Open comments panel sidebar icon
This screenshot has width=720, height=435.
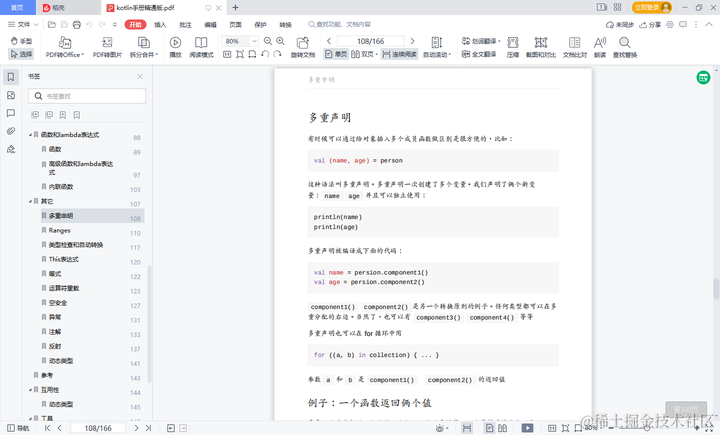(11, 113)
